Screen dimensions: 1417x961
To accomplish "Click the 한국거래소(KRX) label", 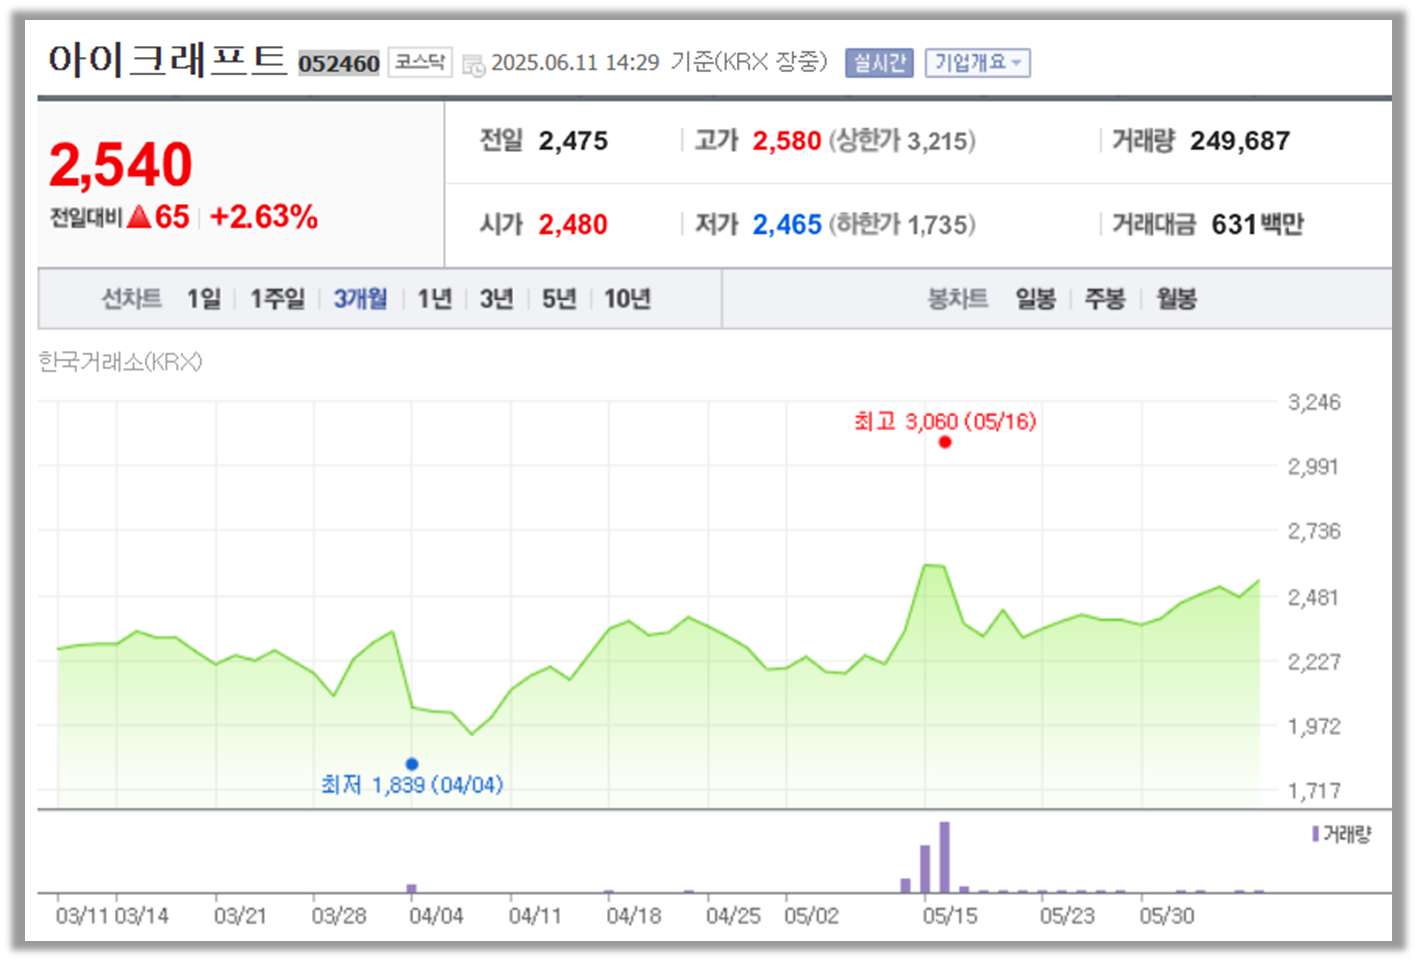I will pos(120,361).
